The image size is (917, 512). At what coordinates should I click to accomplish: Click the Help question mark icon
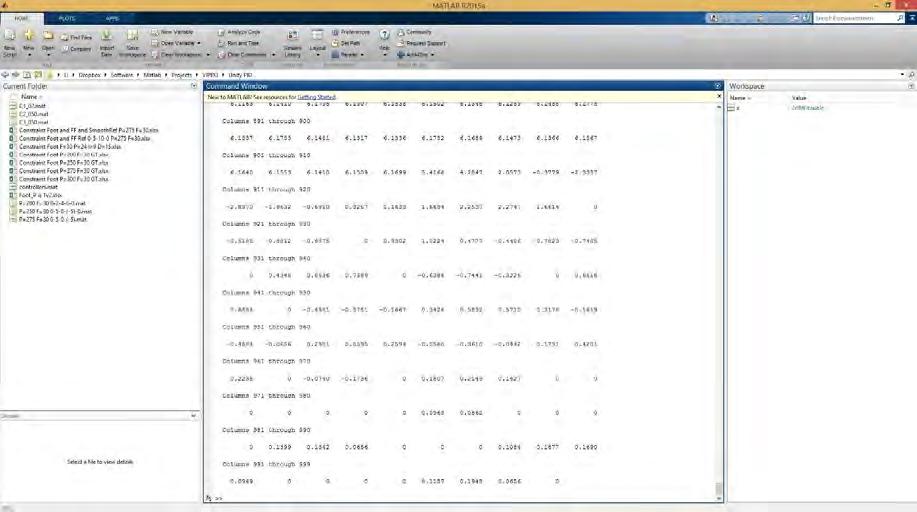(384, 35)
